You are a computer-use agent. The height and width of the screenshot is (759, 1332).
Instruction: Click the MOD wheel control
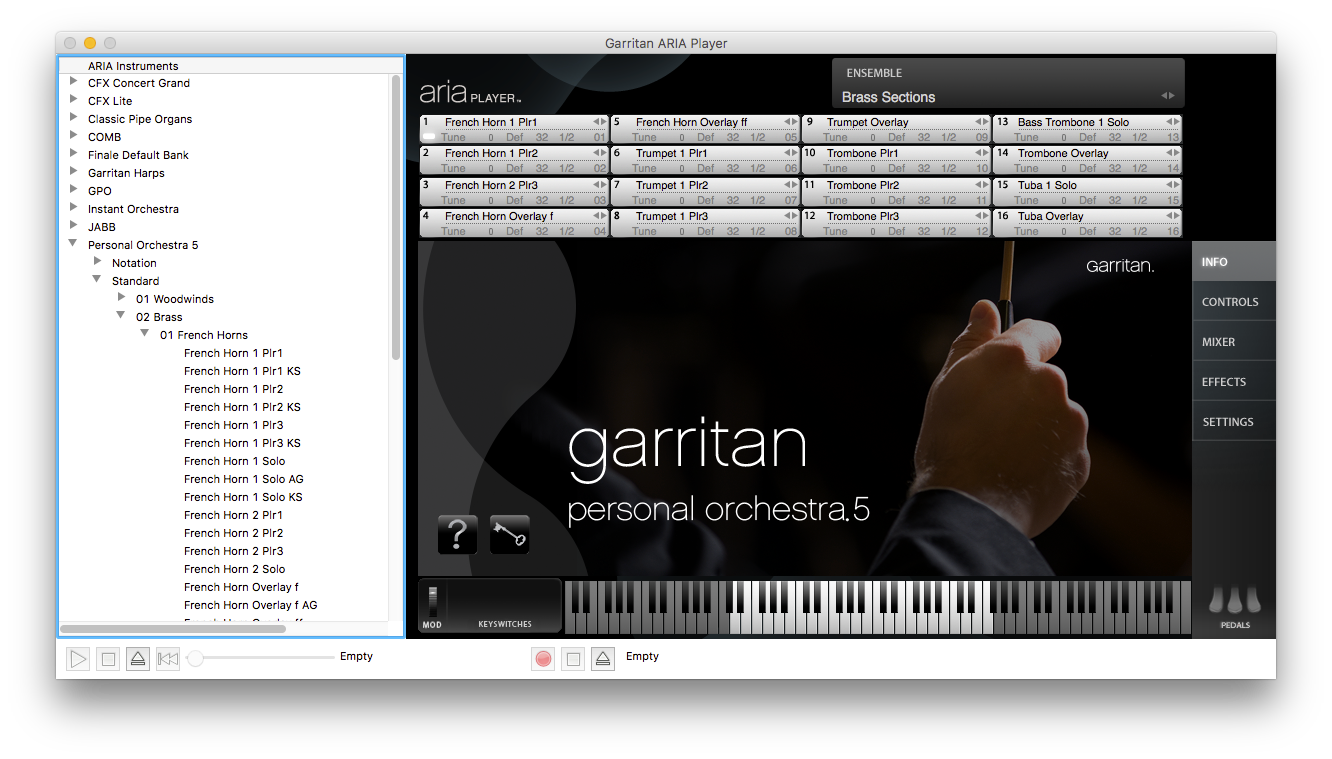(x=432, y=601)
